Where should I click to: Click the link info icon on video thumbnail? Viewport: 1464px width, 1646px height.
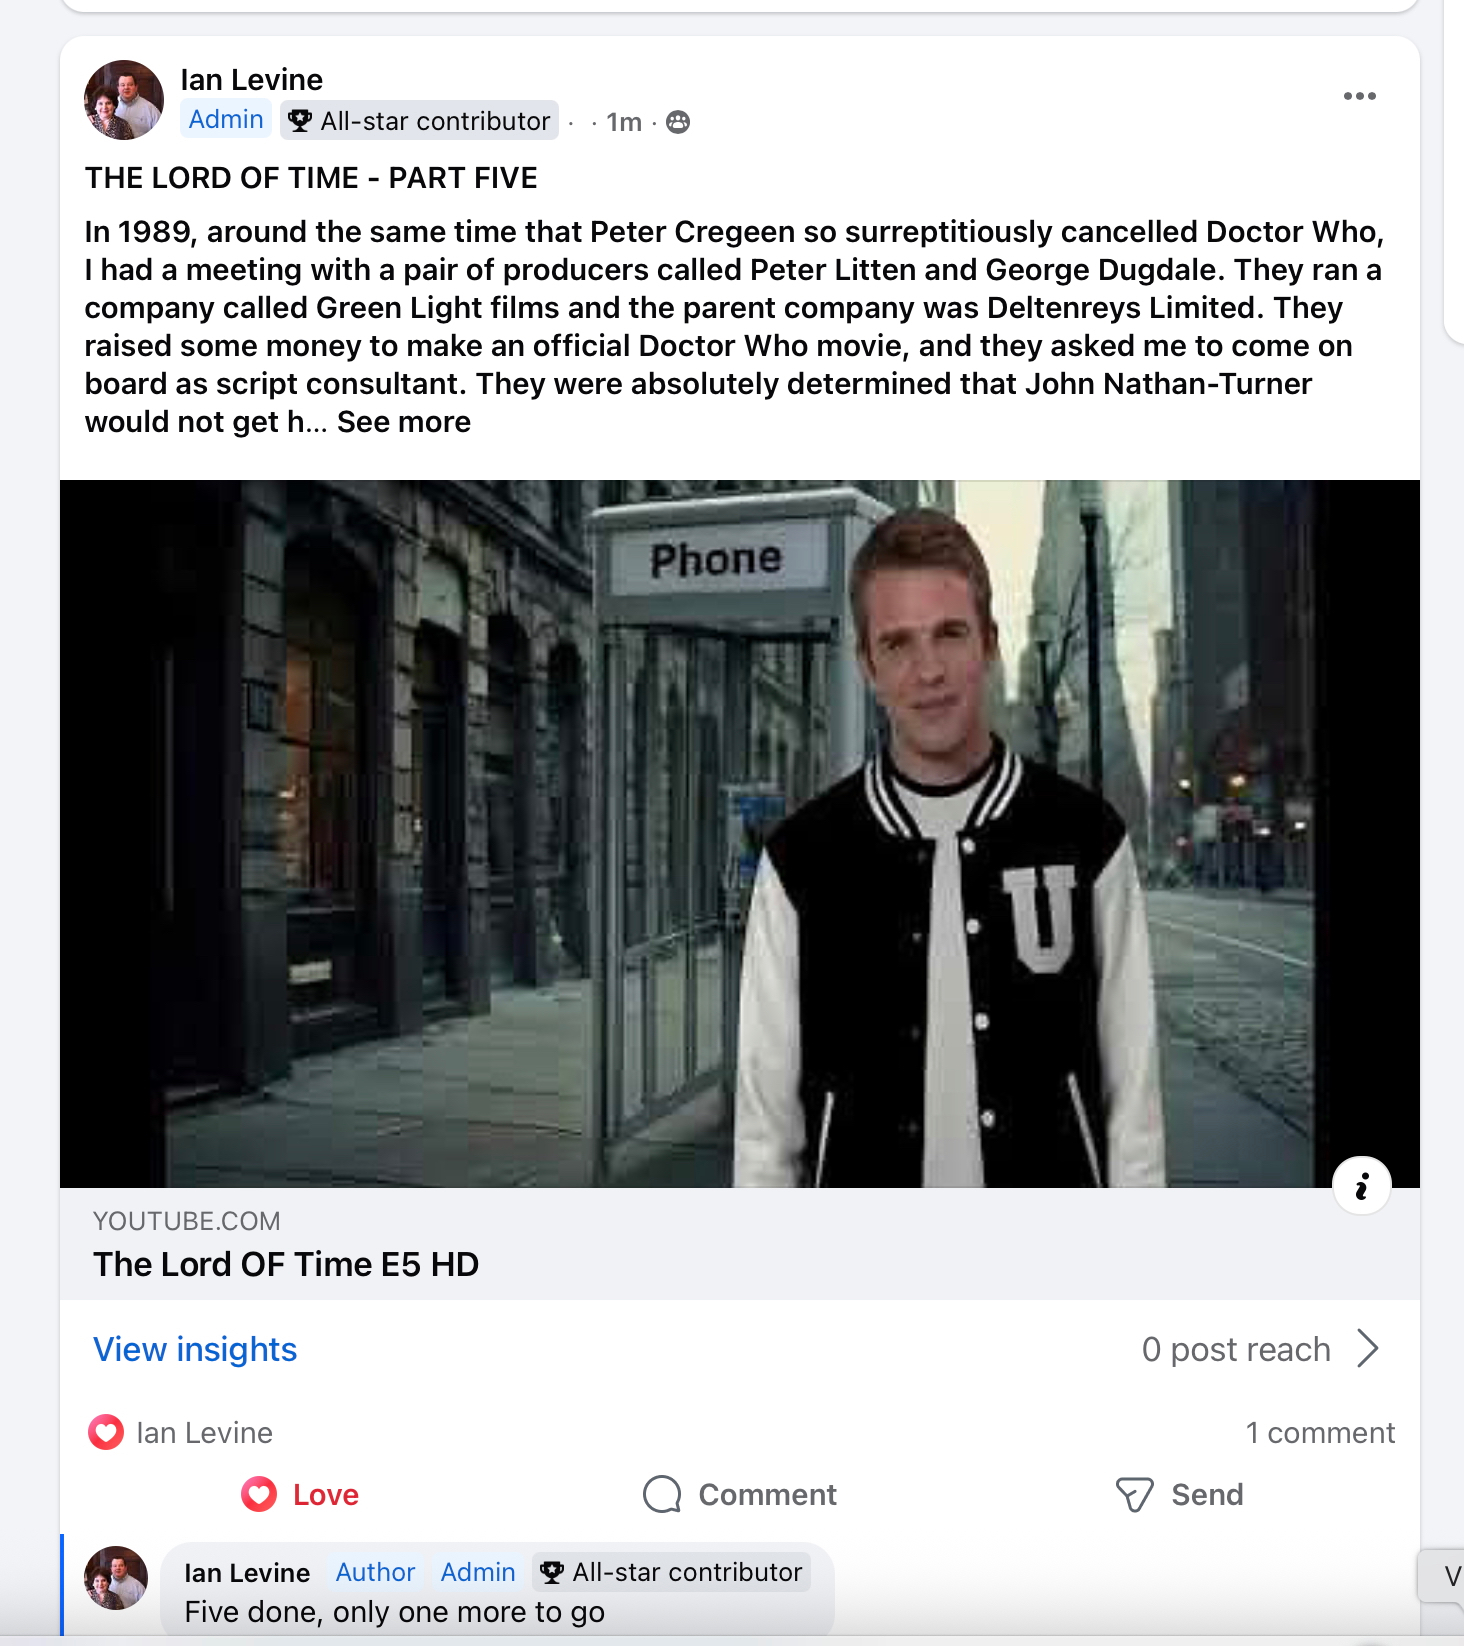coord(1361,1186)
